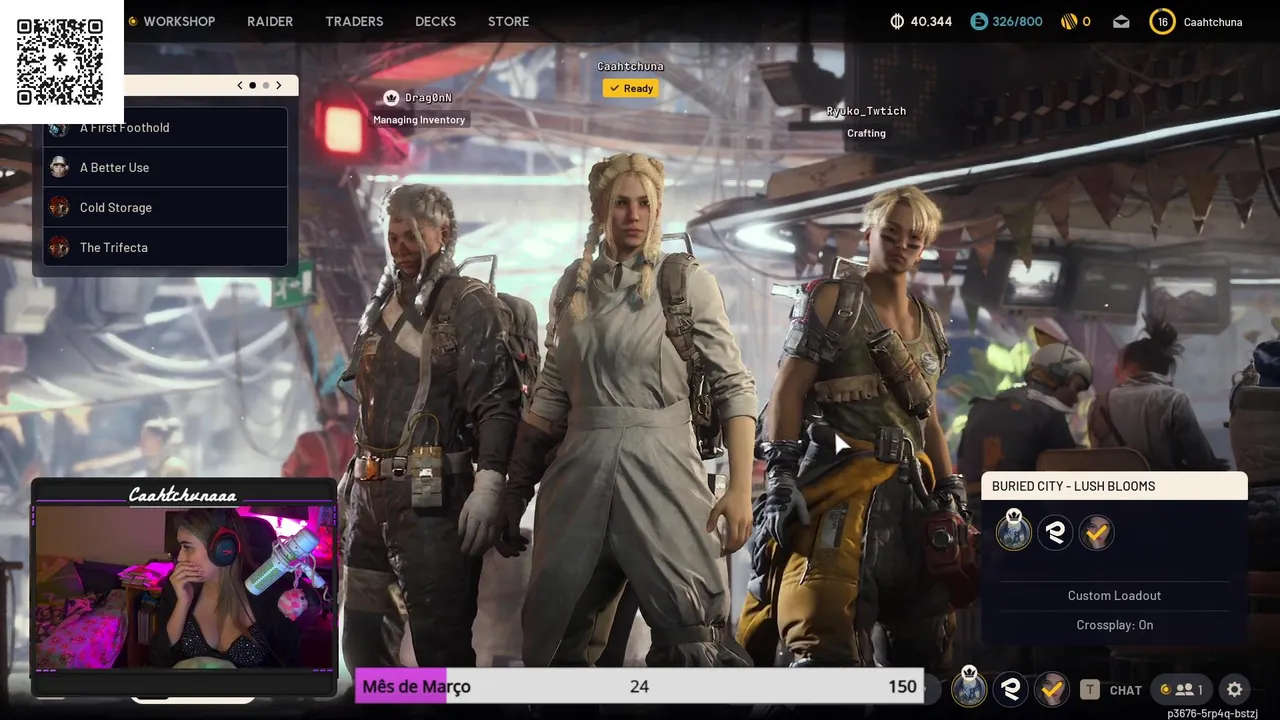
Task: Click the level 16 progress ring
Action: pyautogui.click(x=1162, y=21)
